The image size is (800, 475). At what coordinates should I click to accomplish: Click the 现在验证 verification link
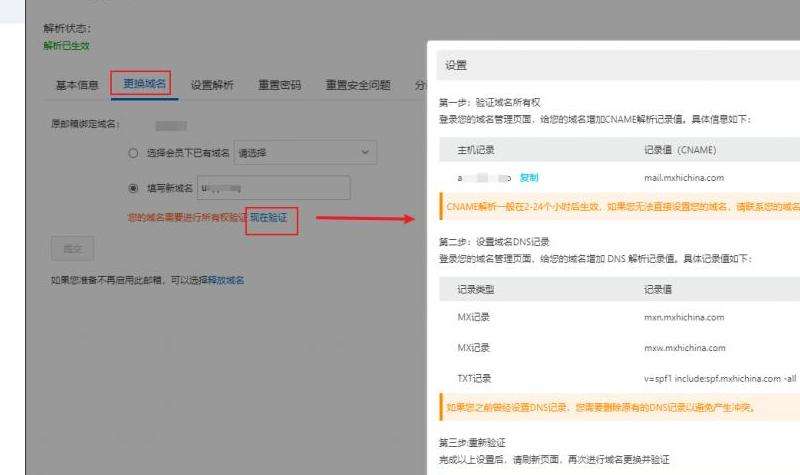[268, 217]
